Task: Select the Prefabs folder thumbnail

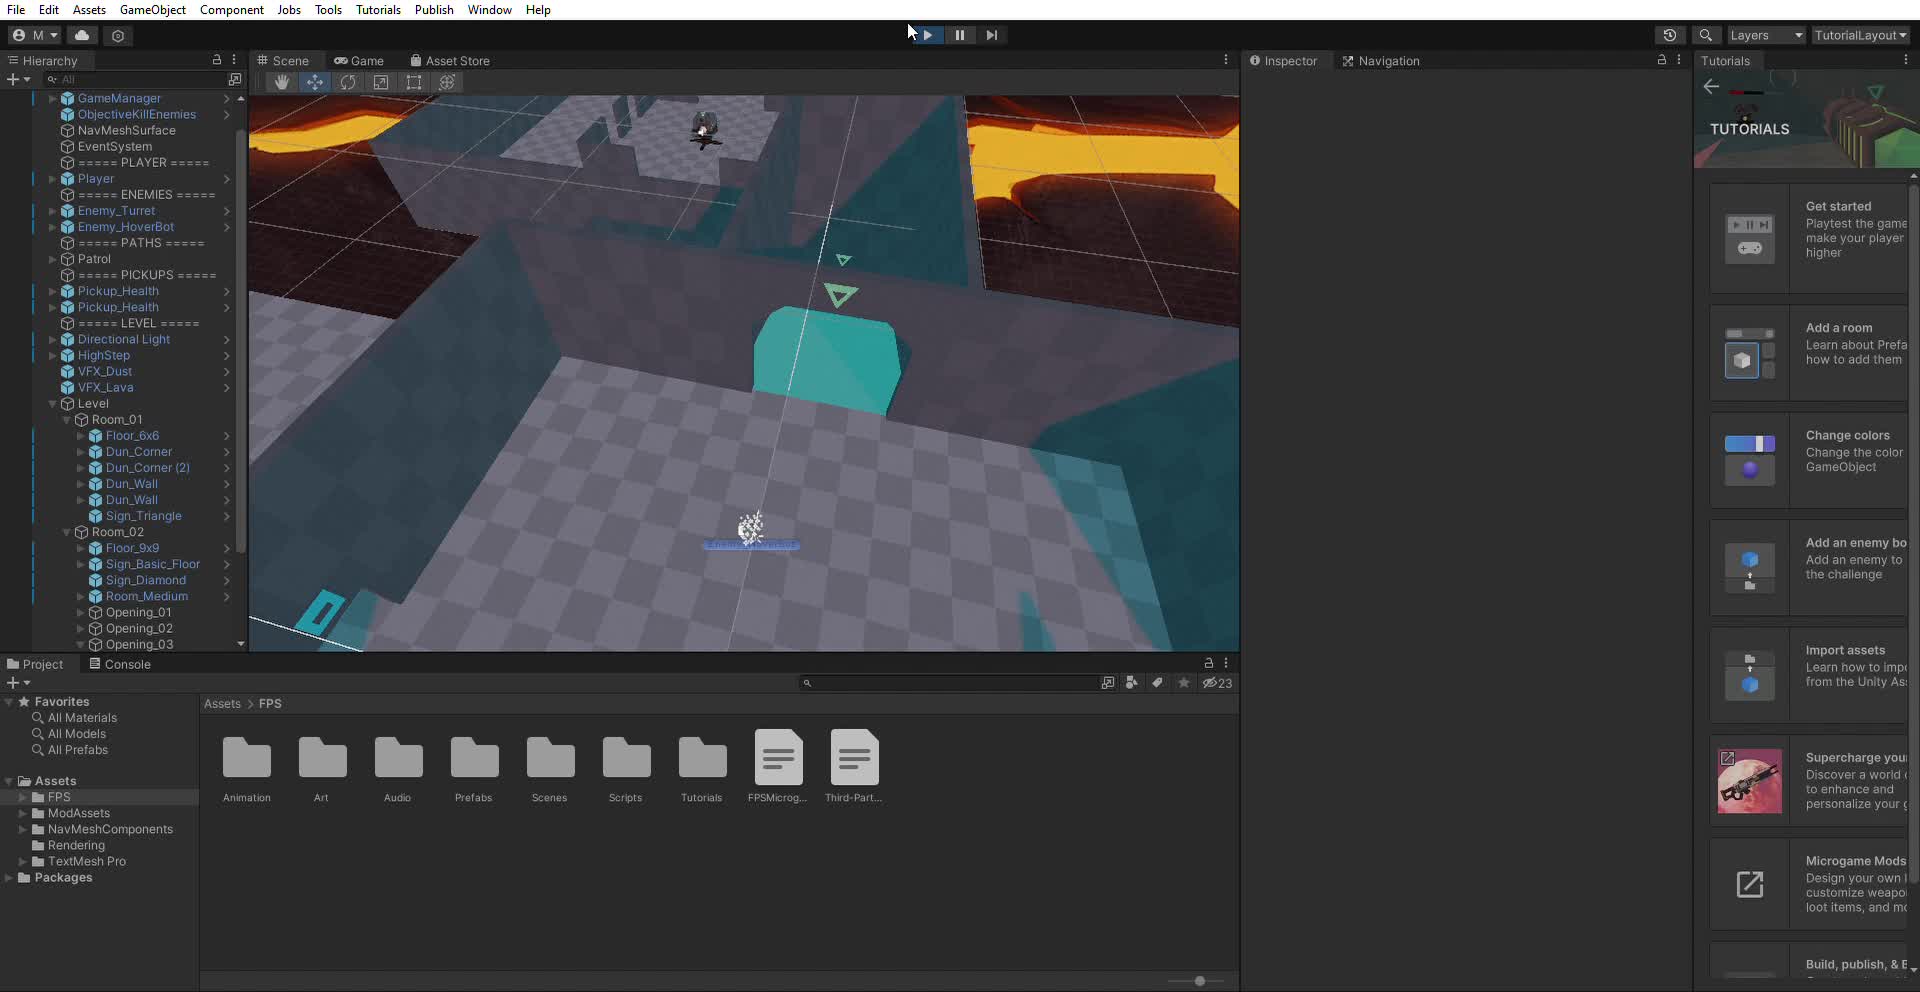Action: (x=474, y=768)
